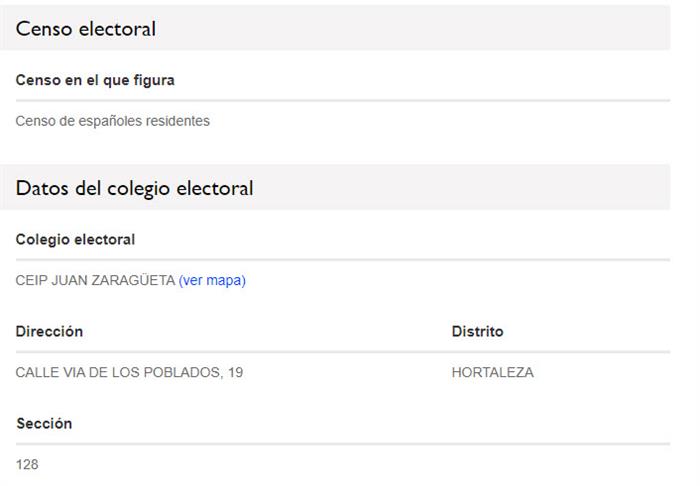Click the "Colegio electoral" field label
Image resolution: width=700 pixels, height=486 pixels.
[76, 240]
